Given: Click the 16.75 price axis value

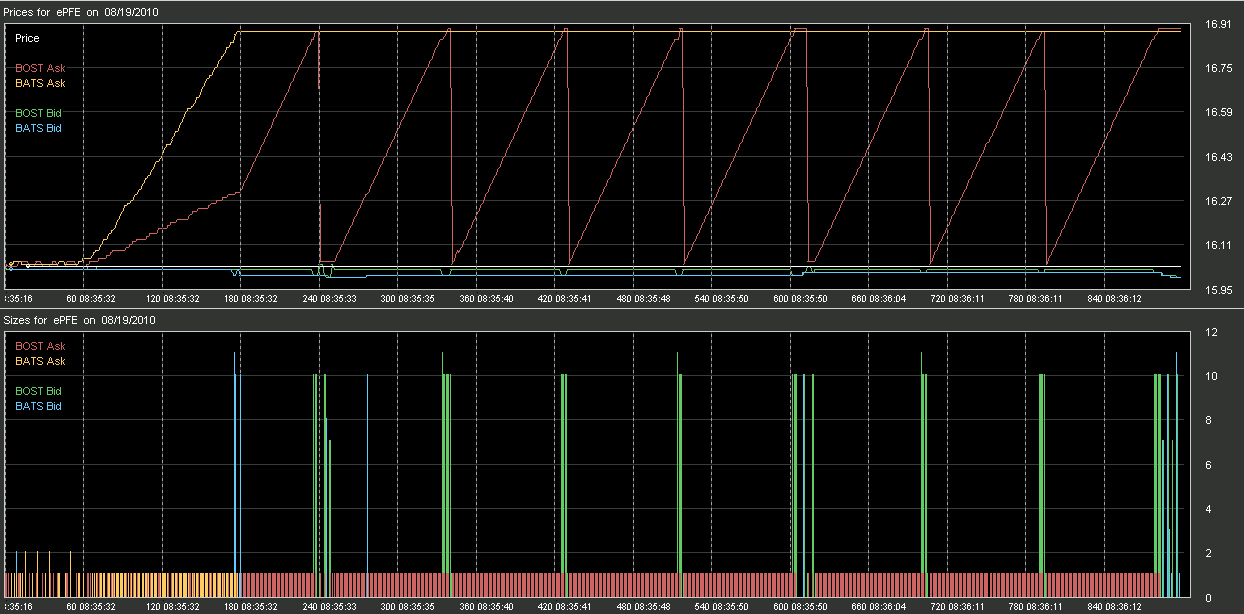Looking at the screenshot, I should click(1218, 68).
